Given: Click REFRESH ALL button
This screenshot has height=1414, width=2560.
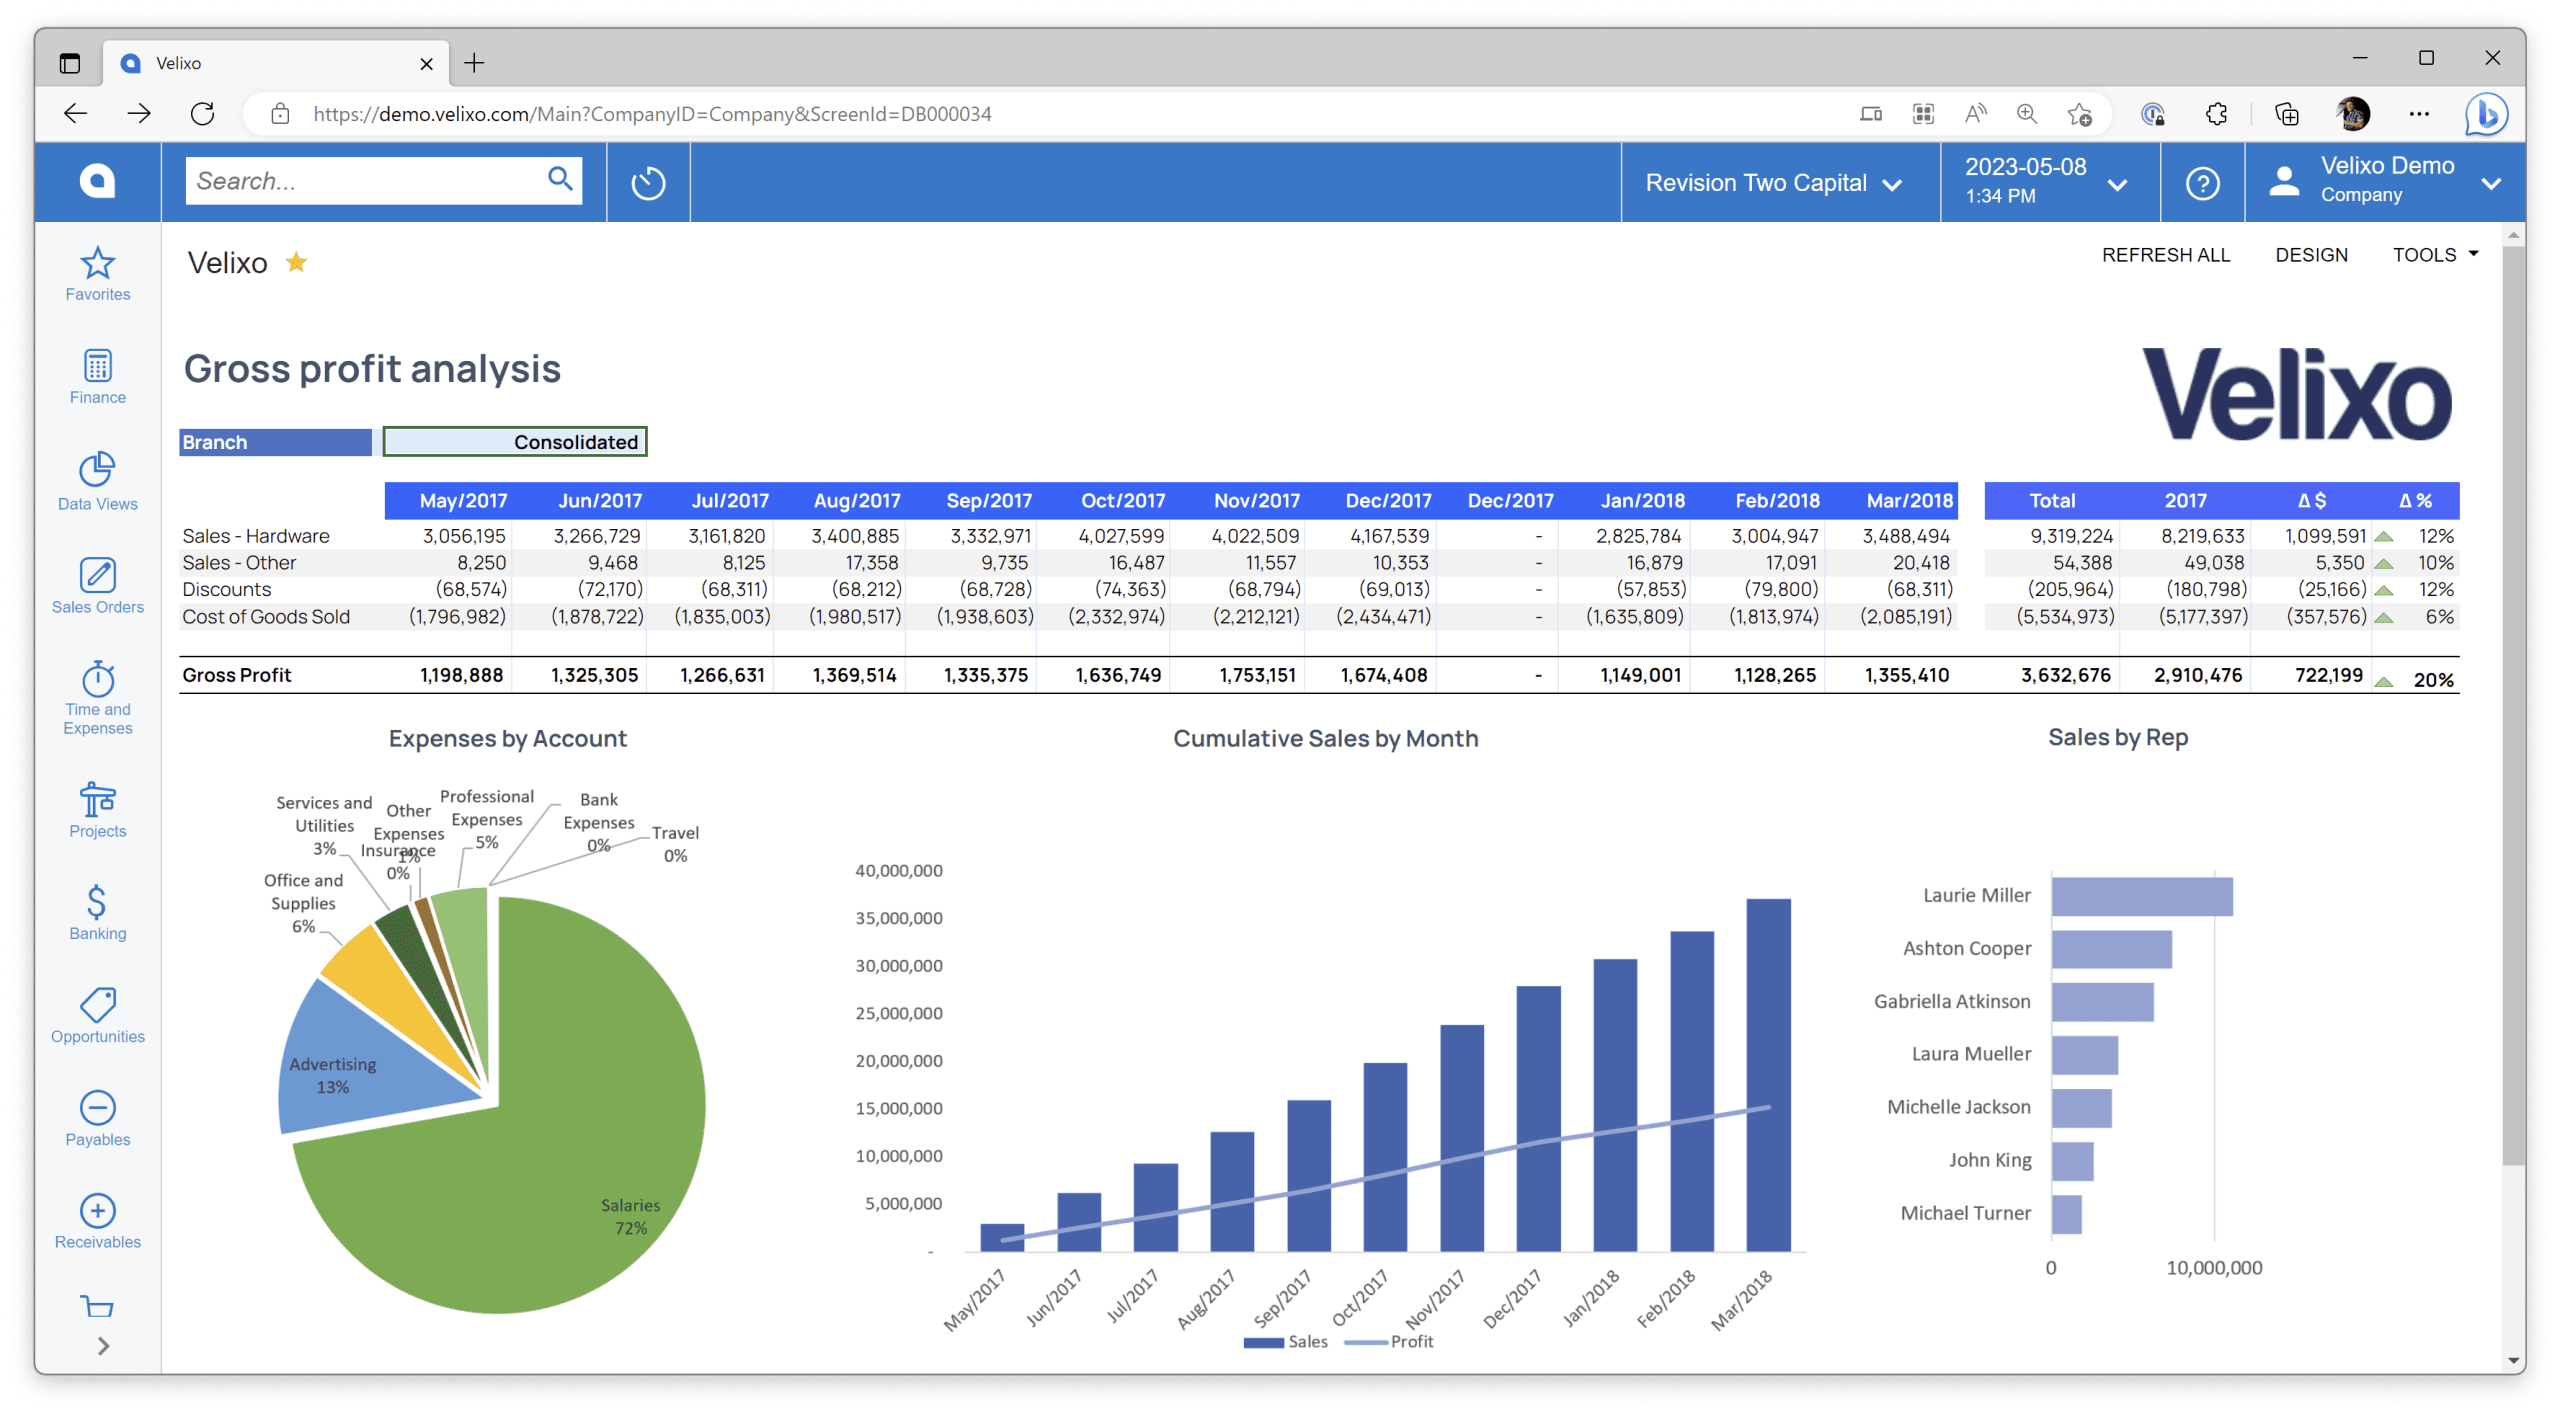Looking at the screenshot, I should pyautogui.click(x=2166, y=255).
